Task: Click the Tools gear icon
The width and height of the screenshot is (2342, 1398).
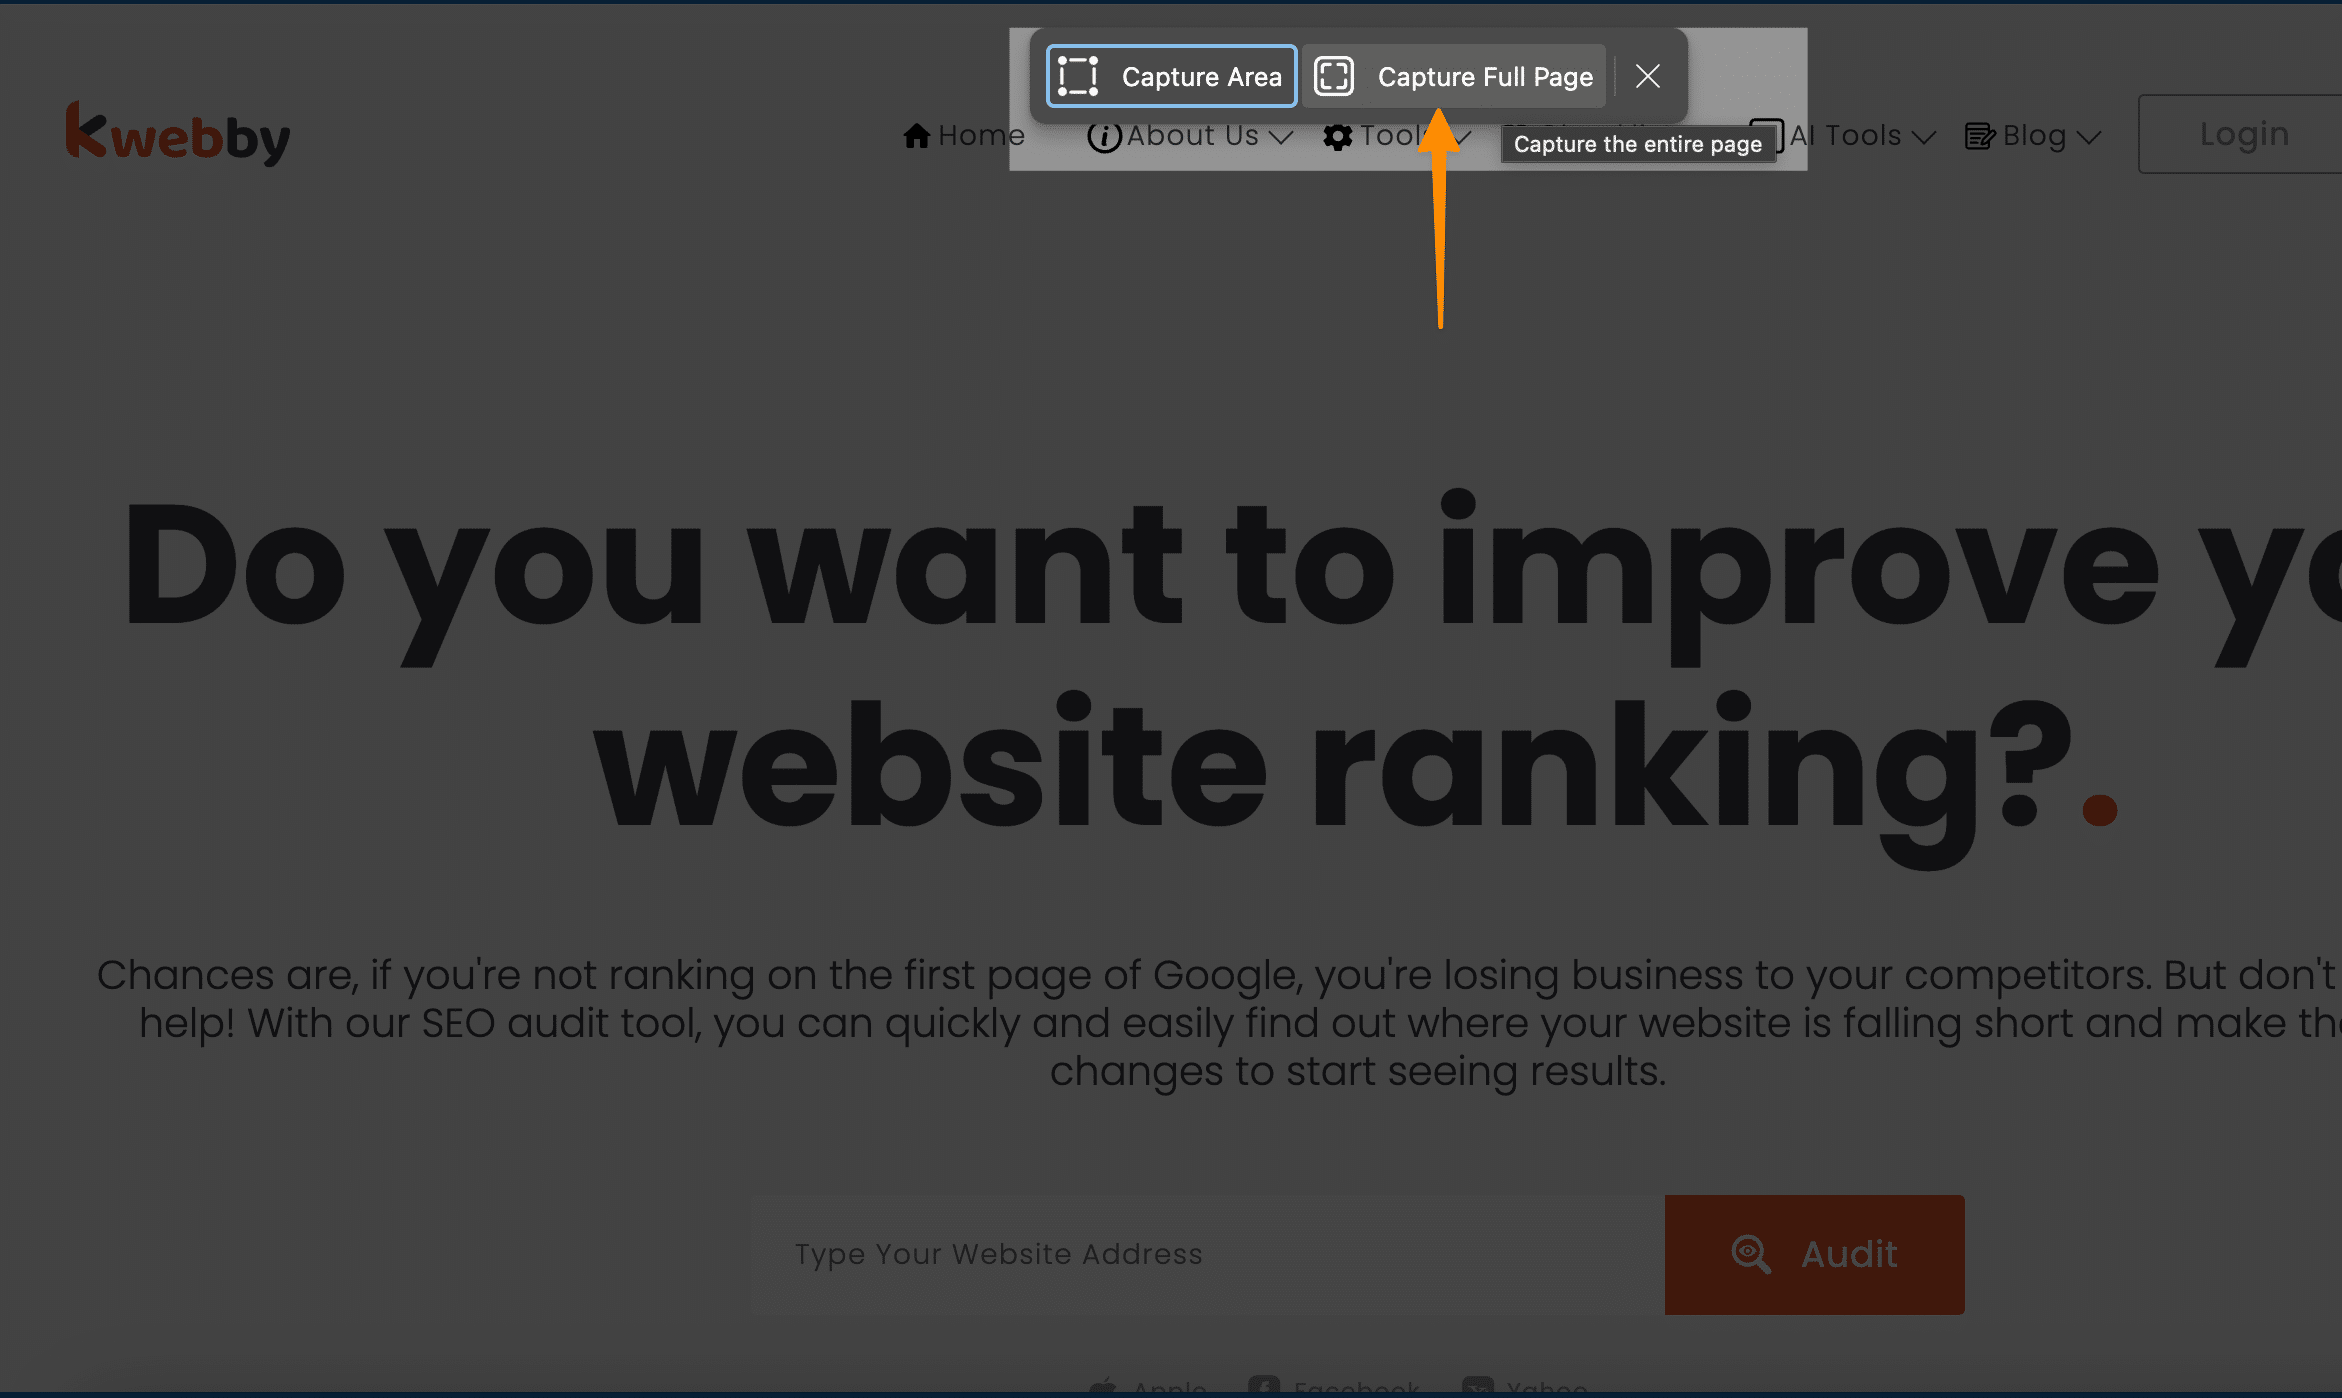Action: click(x=1339, y=135)
